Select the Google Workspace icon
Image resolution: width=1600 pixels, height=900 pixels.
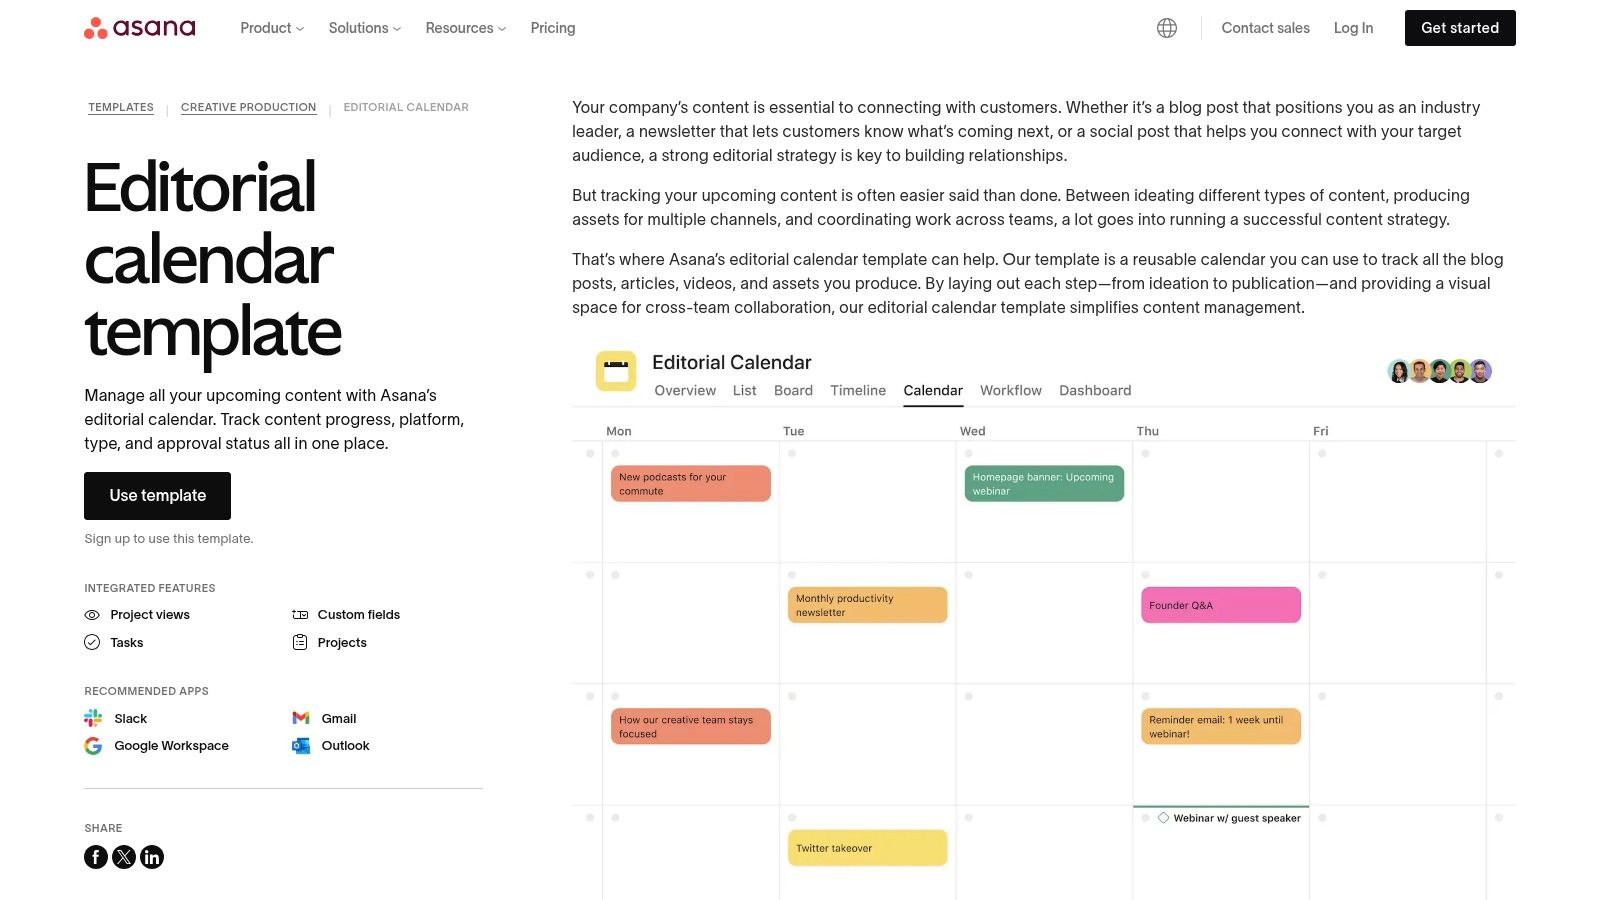pyautogui.click(x=93, y=746)
